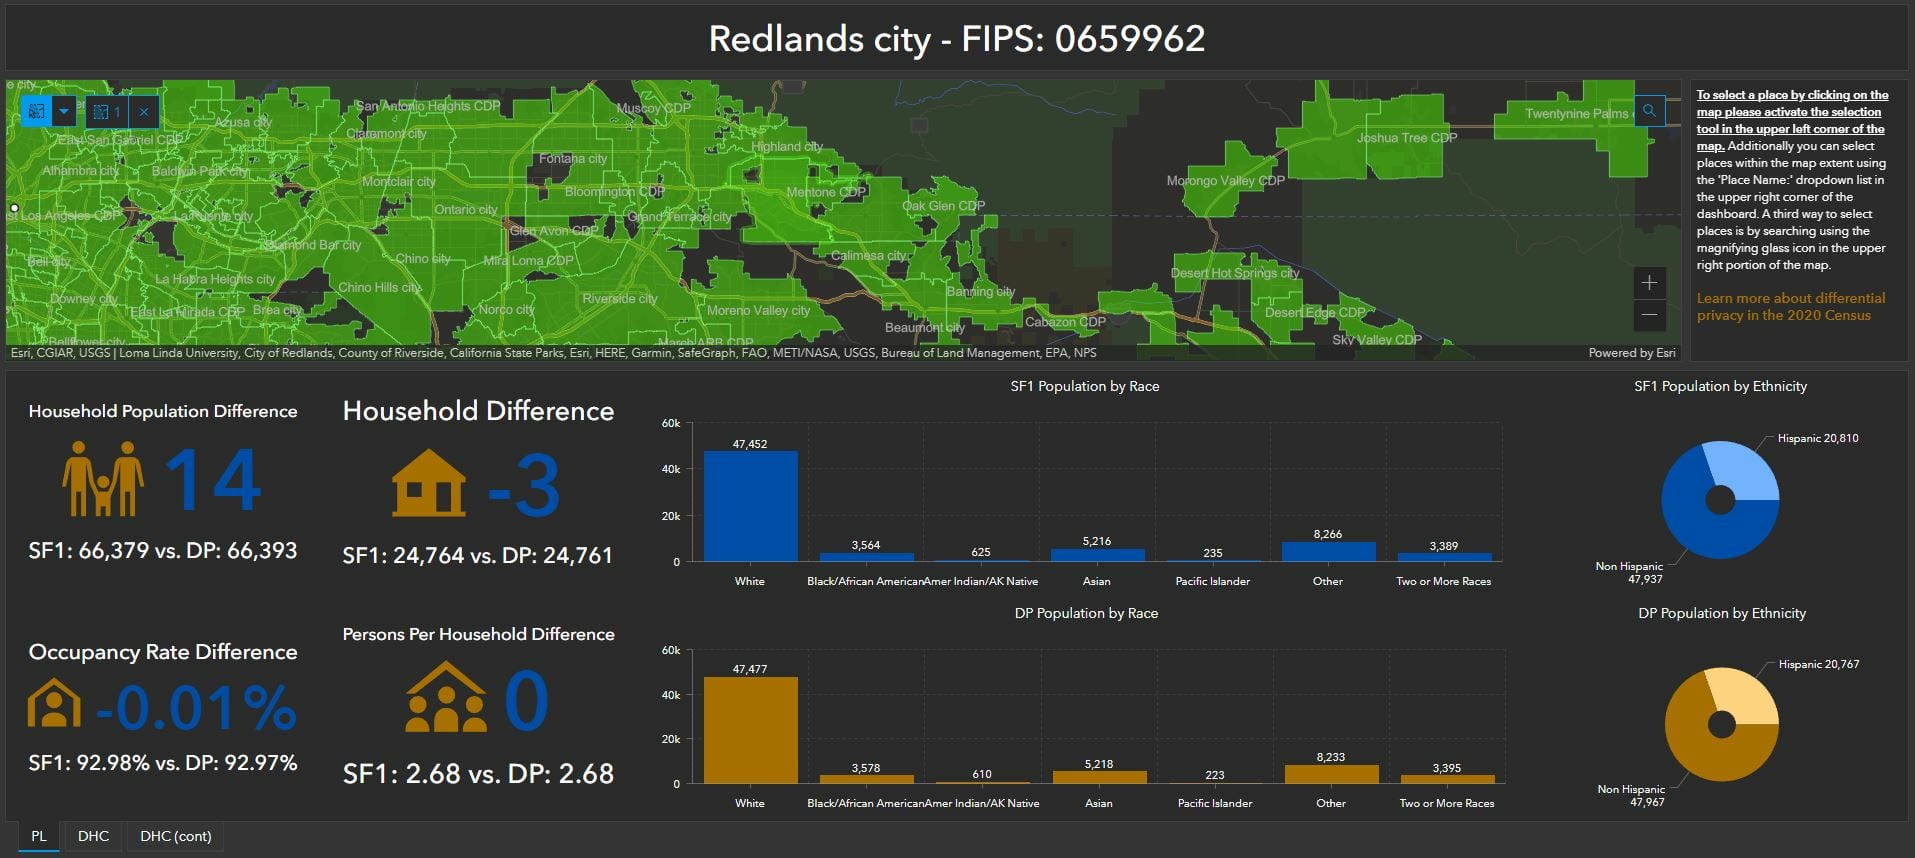Activate the map selection tool
Viewport: 1915px width, 858px height.
[x=37, y=111]
